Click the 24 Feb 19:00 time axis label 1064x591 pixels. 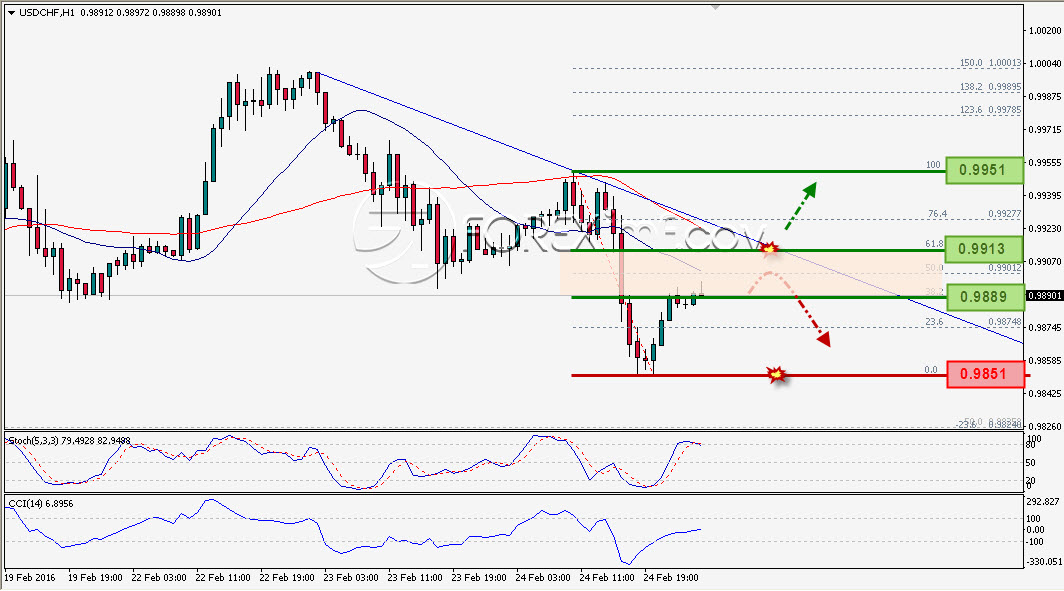670,577
